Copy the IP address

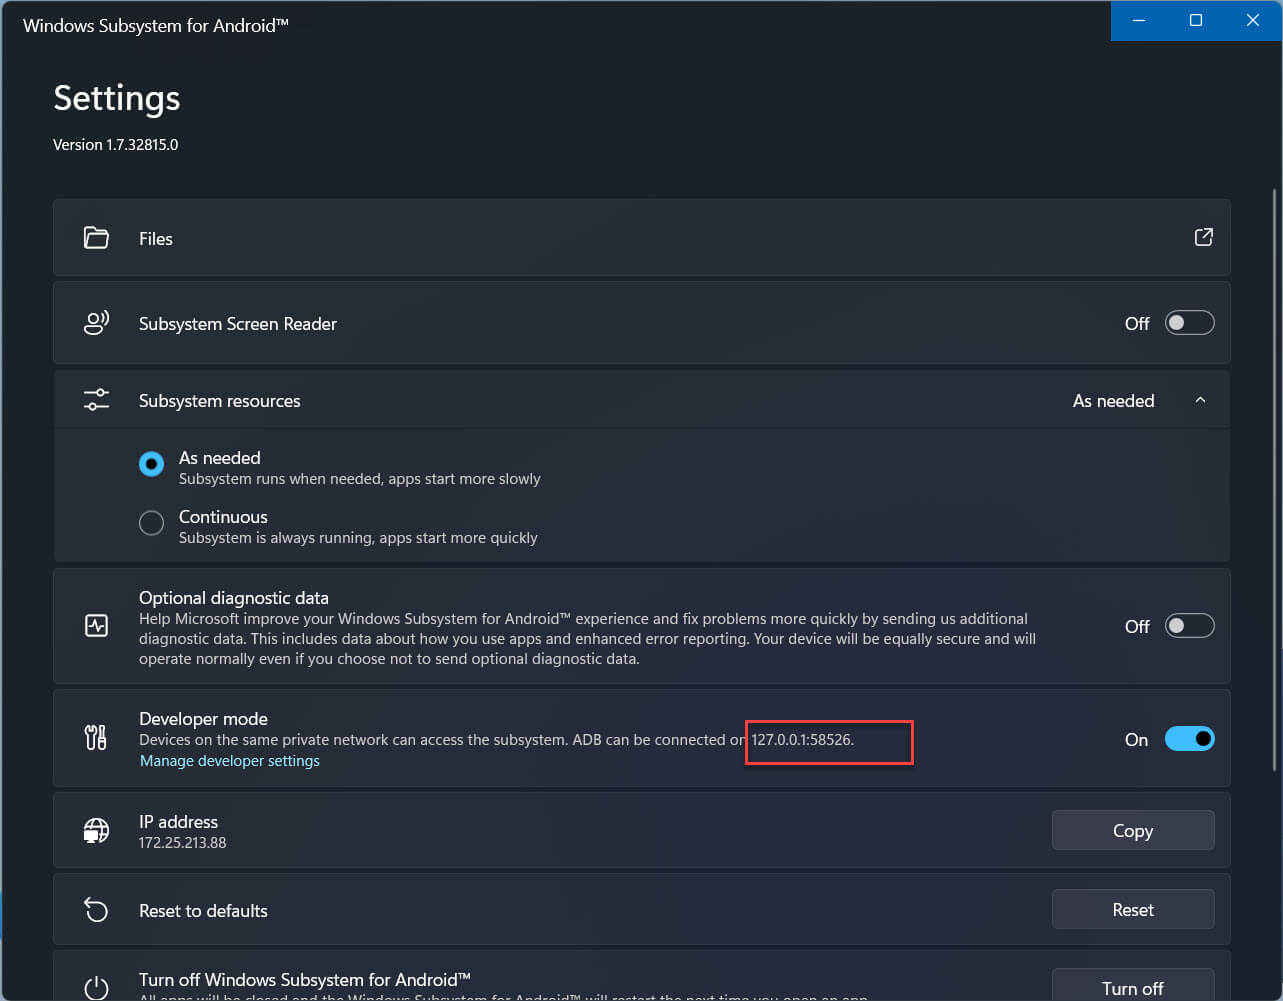(1133, 830)
